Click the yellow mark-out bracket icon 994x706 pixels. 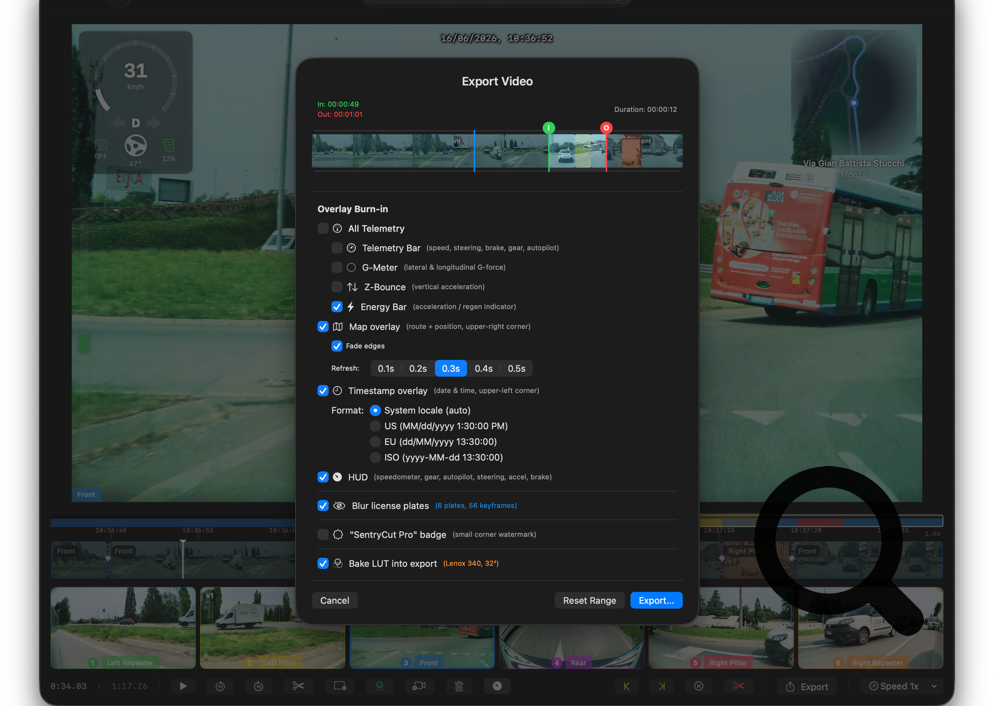coord(662,686)
